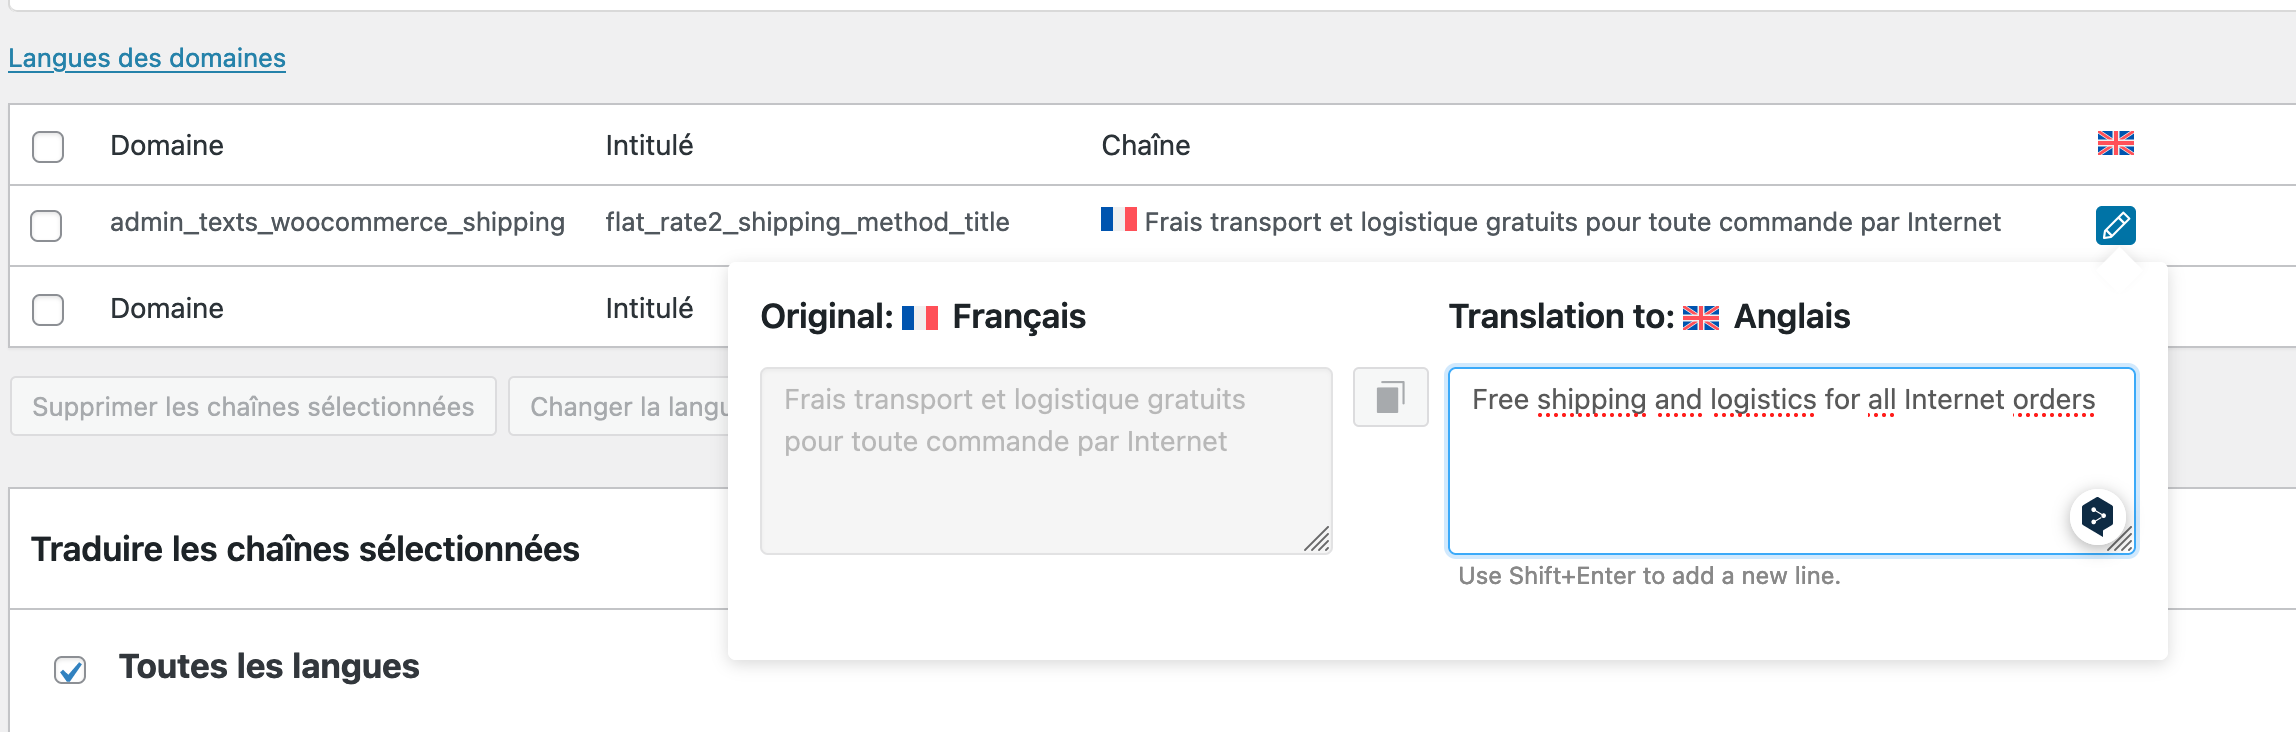Click the DeepL translate icon in textarea
The width and height of the screenshot is (2296, 732).
2097,516
